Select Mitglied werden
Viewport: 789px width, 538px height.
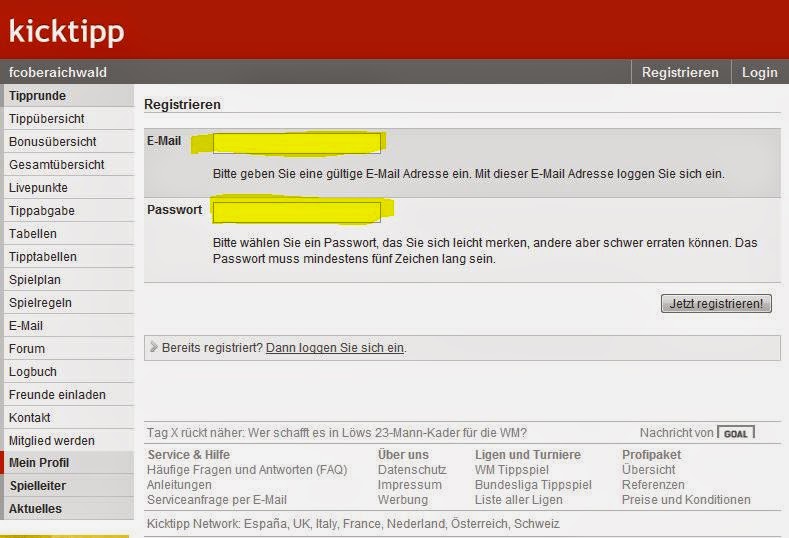[x=68, y=441]
